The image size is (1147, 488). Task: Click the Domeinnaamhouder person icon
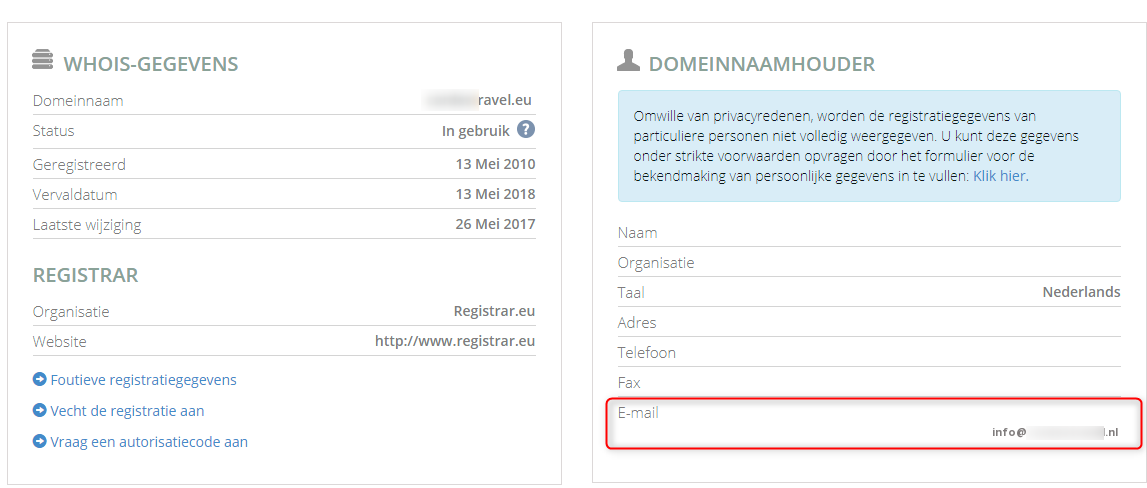(628, 60)
